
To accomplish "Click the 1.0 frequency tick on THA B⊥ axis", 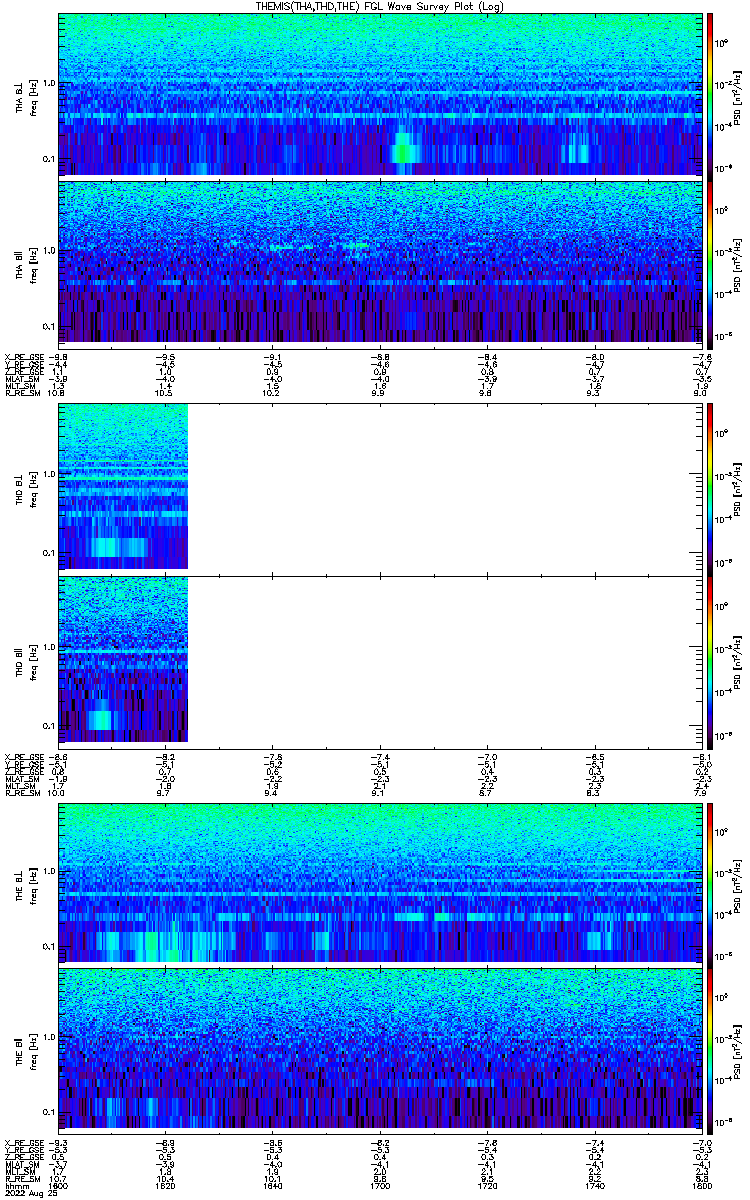I will [x=47, y=83].
